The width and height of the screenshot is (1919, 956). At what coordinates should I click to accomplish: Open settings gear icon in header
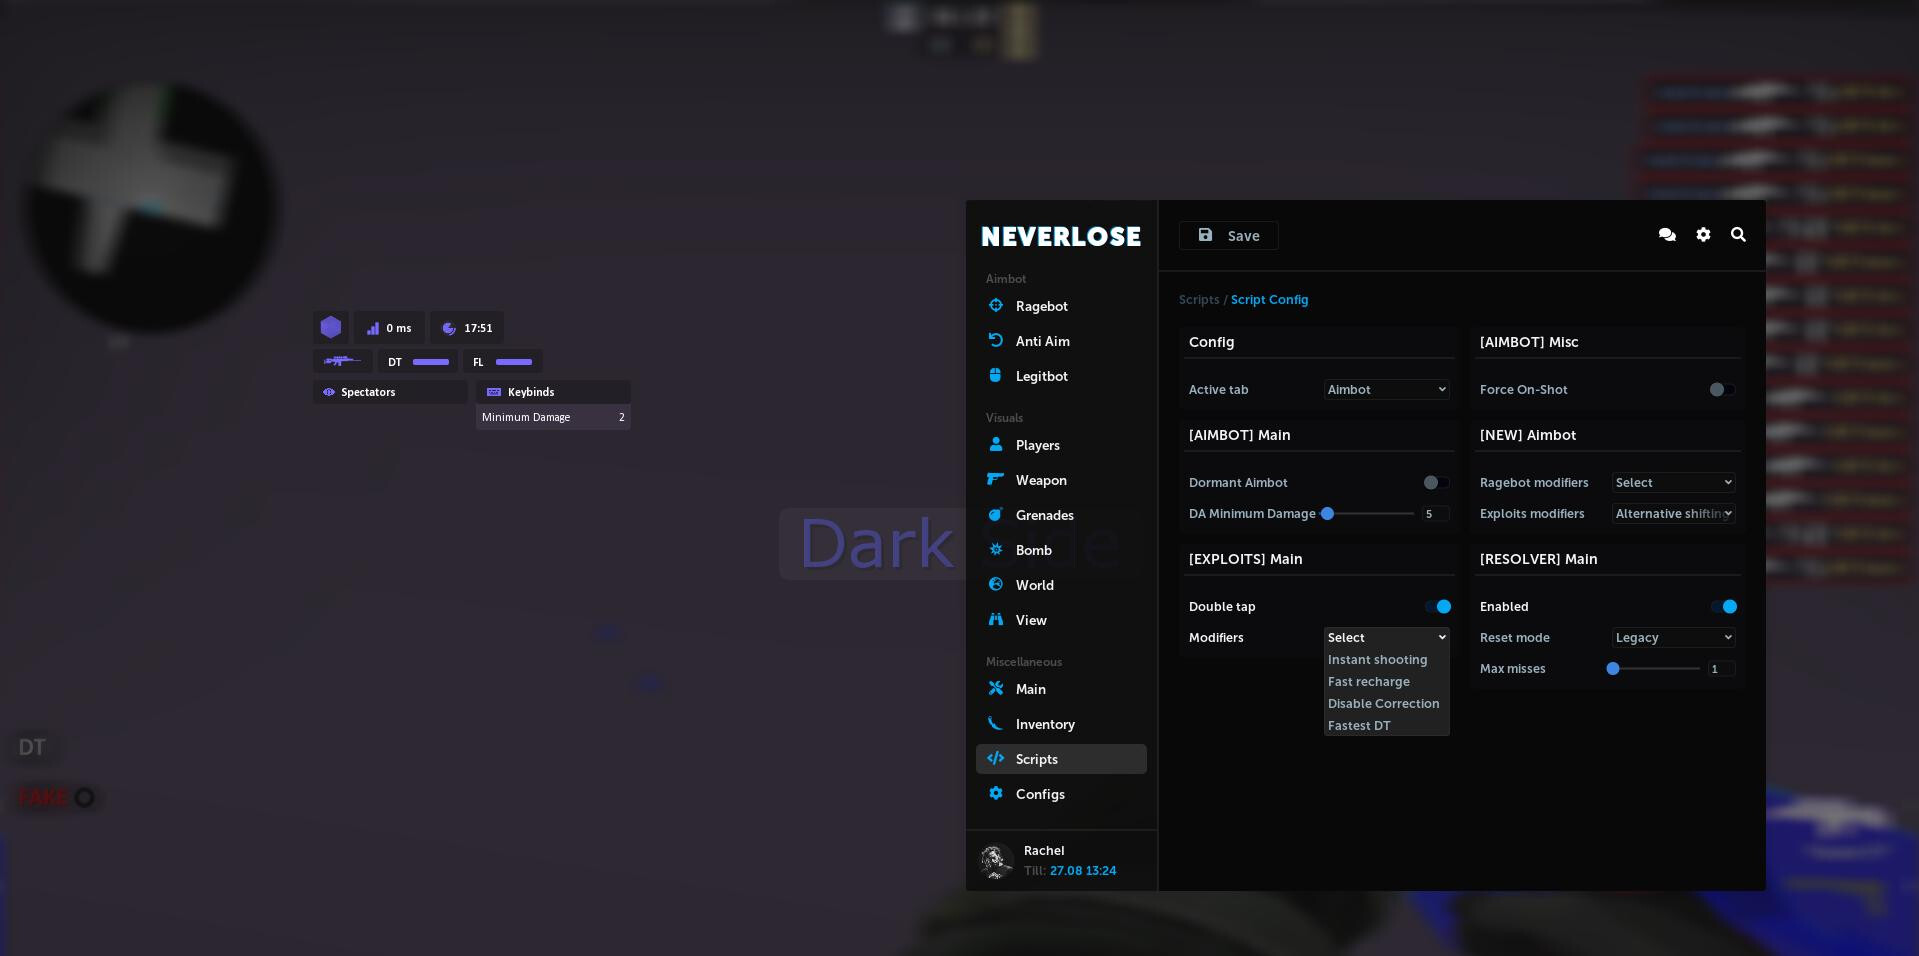coord(1703,234)
